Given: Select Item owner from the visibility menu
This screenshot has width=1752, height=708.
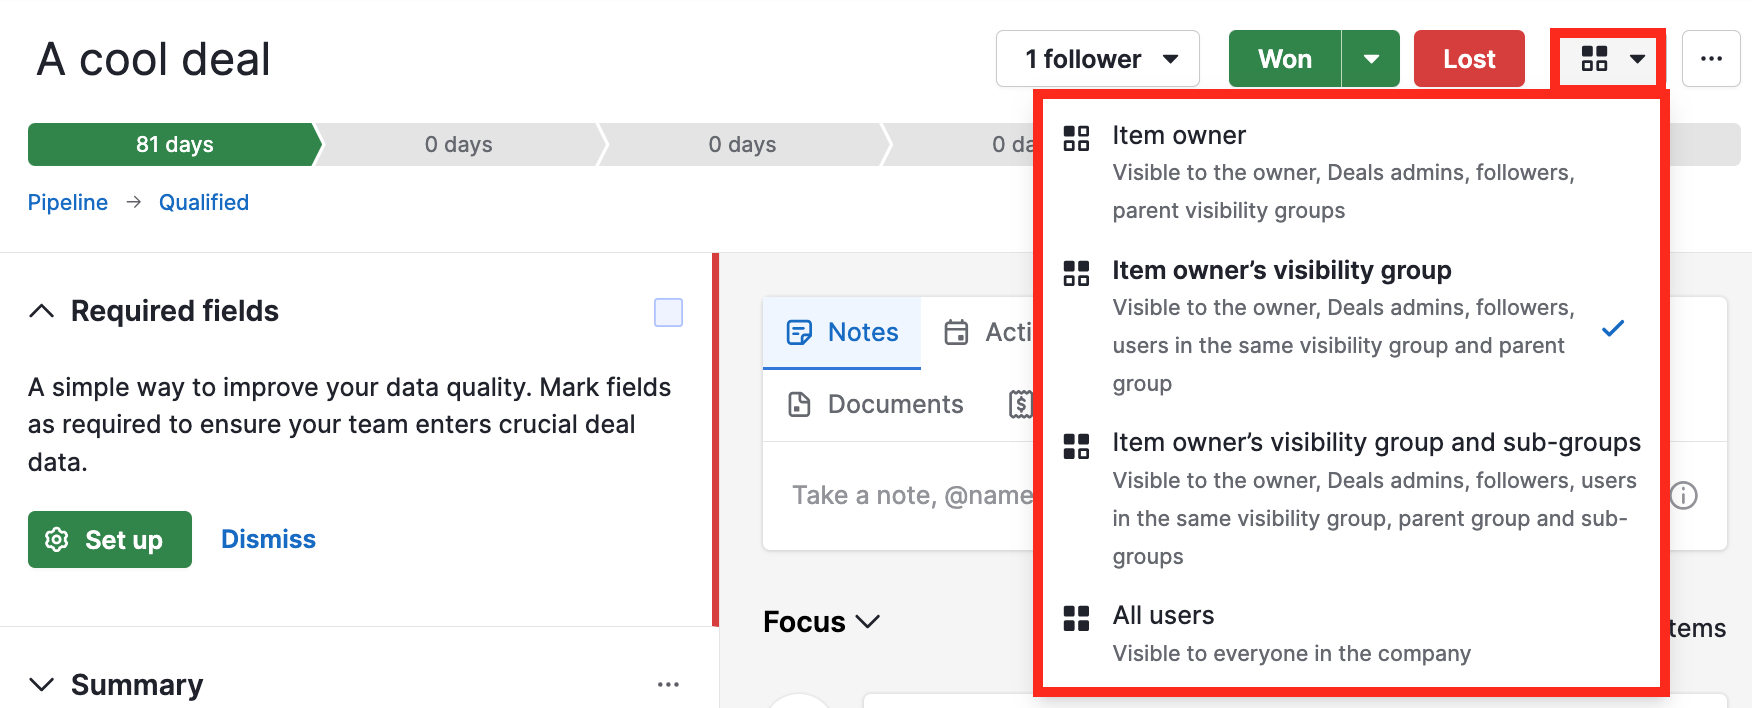Looking at the screenshot, I should point(1180,135).
